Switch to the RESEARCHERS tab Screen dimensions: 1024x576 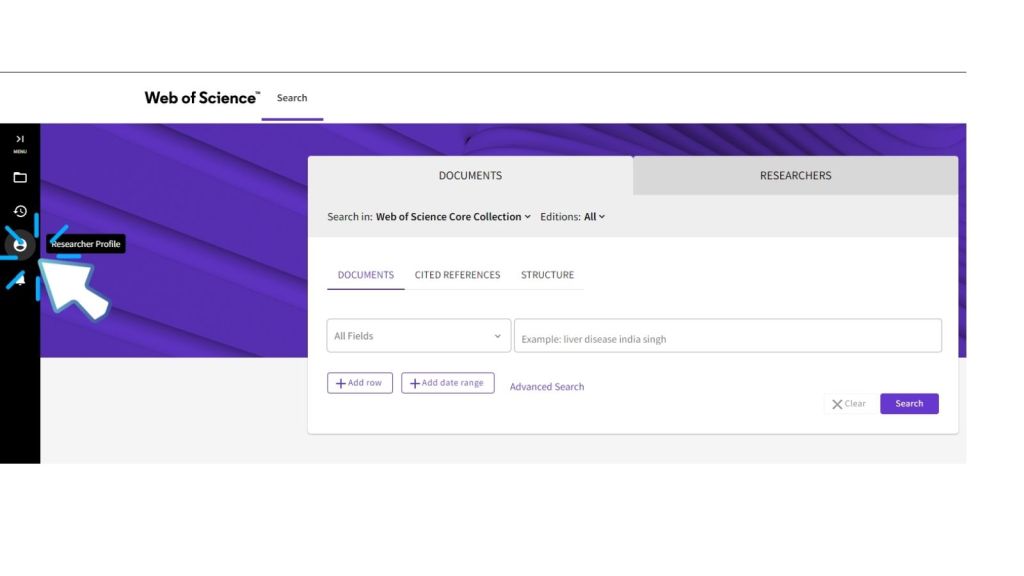[x=795, y=176]
